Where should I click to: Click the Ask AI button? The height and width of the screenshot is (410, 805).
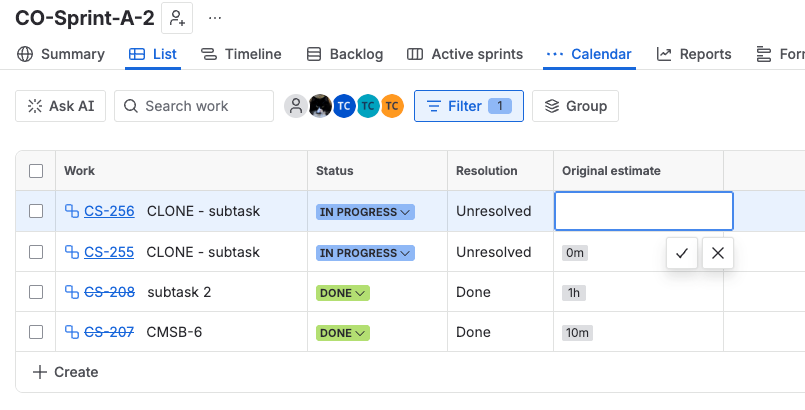point(61,106)
